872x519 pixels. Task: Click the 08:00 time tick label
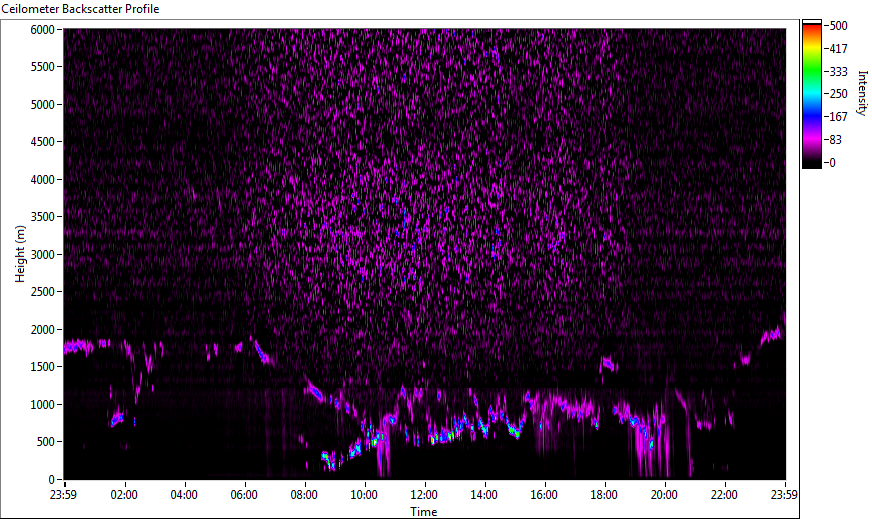(304, 495)
